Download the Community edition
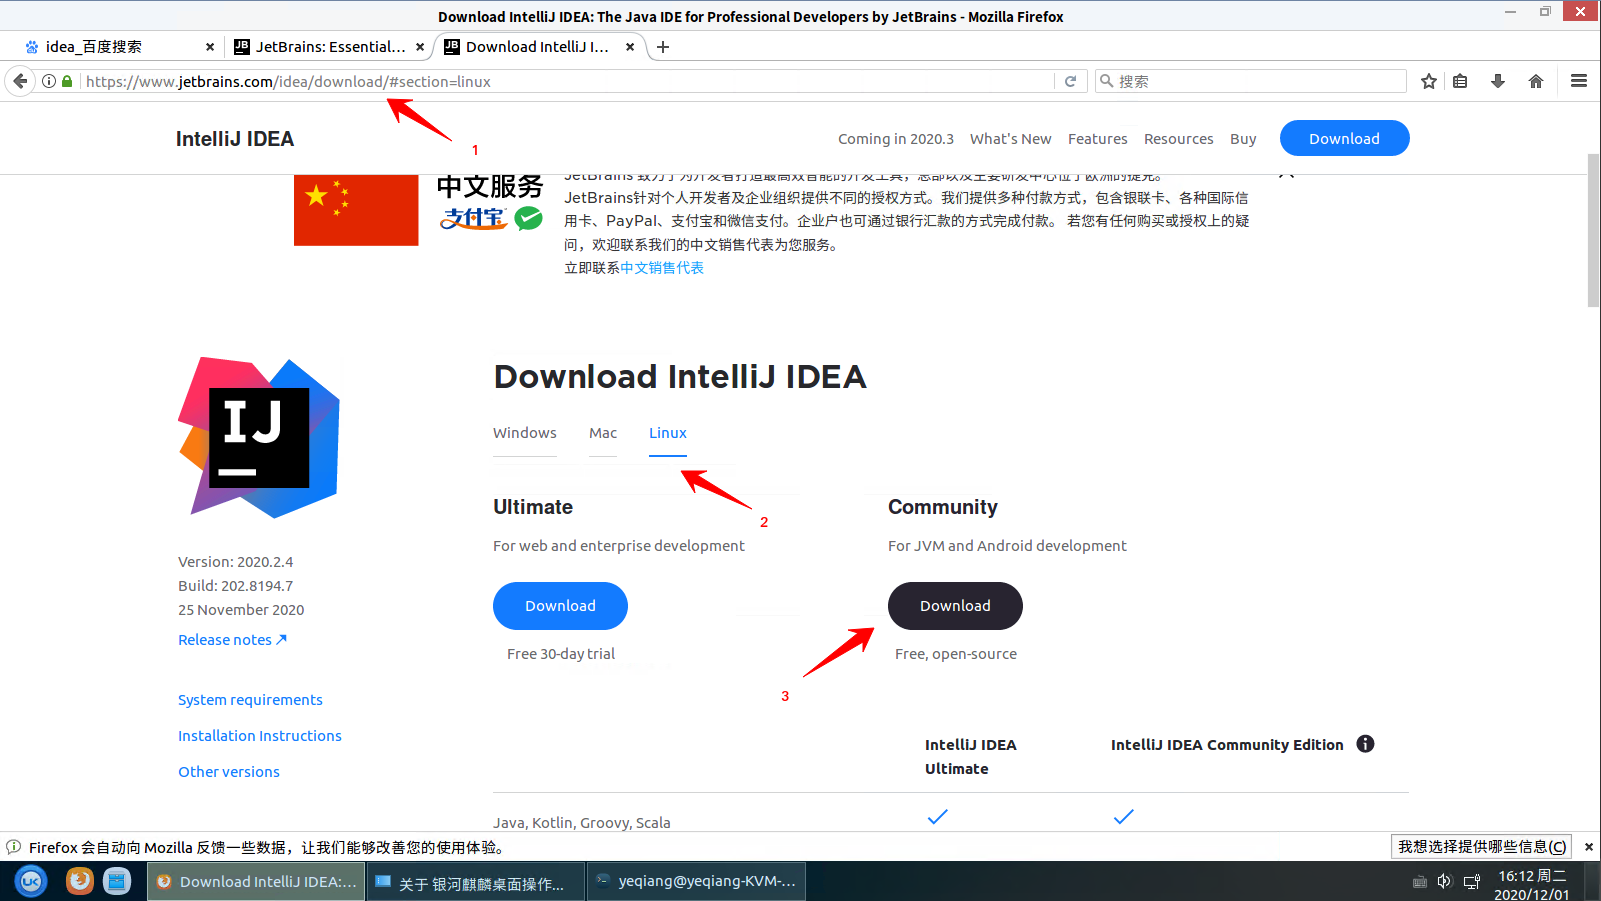 [x=954, y=606]
